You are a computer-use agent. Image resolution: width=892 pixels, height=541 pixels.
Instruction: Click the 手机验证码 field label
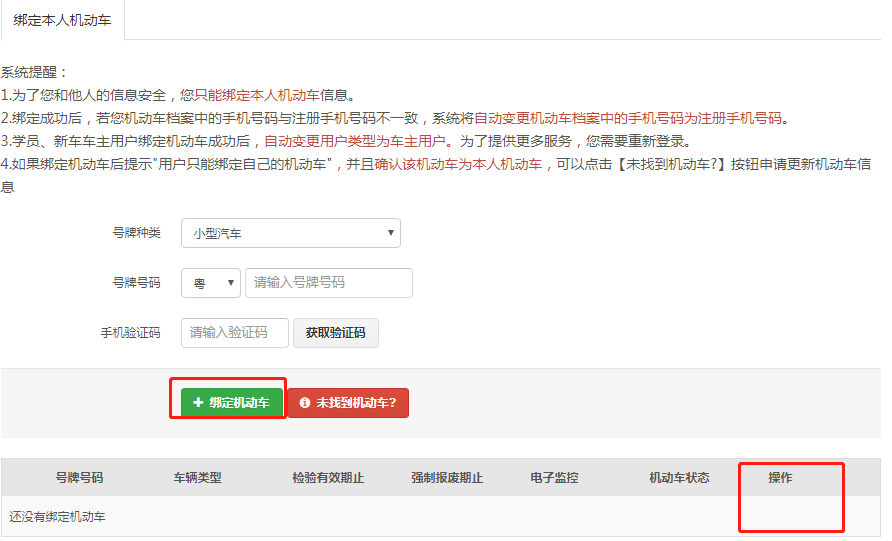click(130, 333)
